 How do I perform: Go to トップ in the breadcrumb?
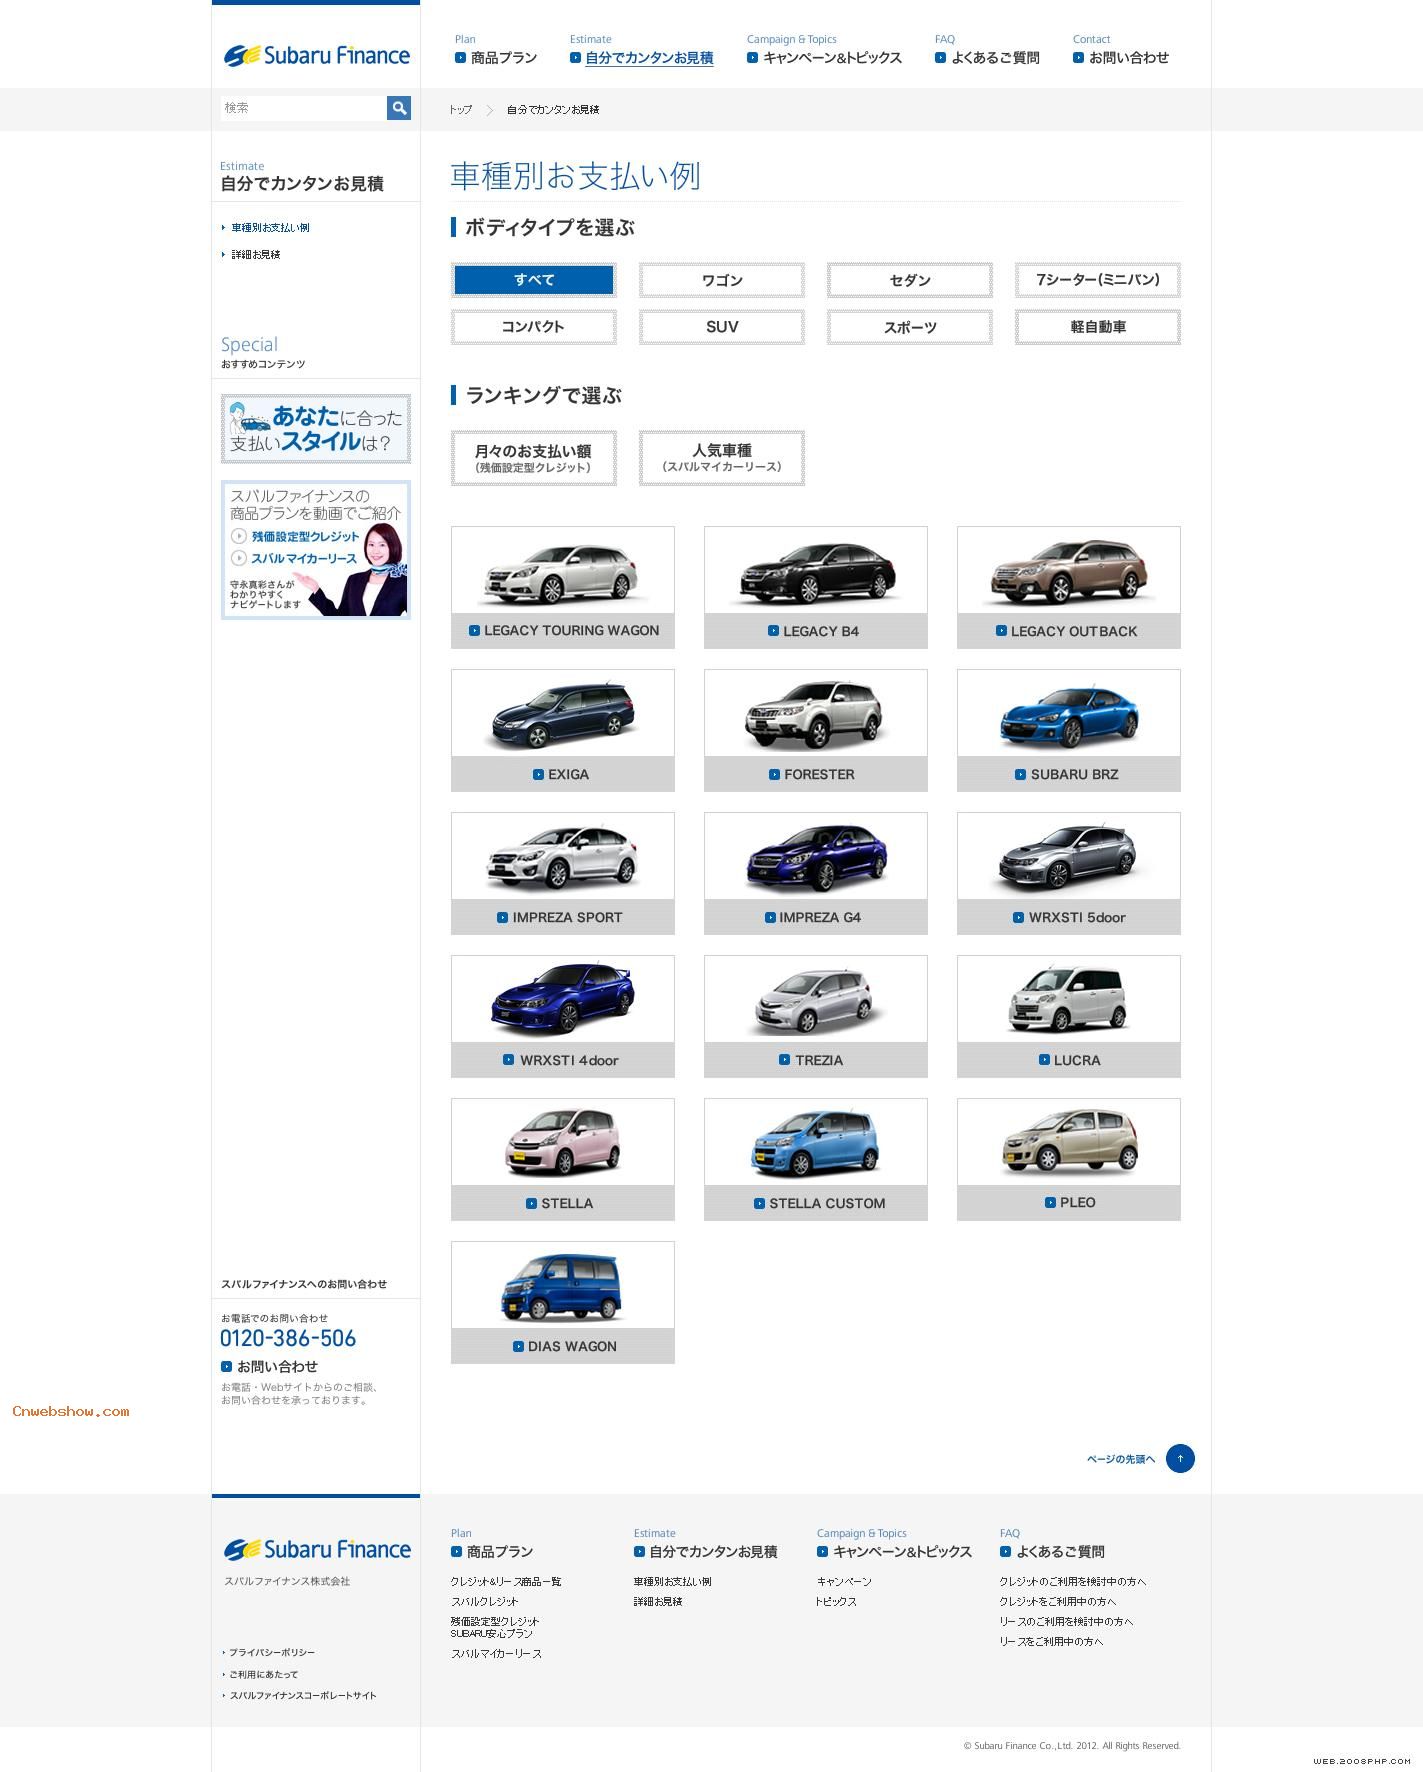tap(460, 110)
